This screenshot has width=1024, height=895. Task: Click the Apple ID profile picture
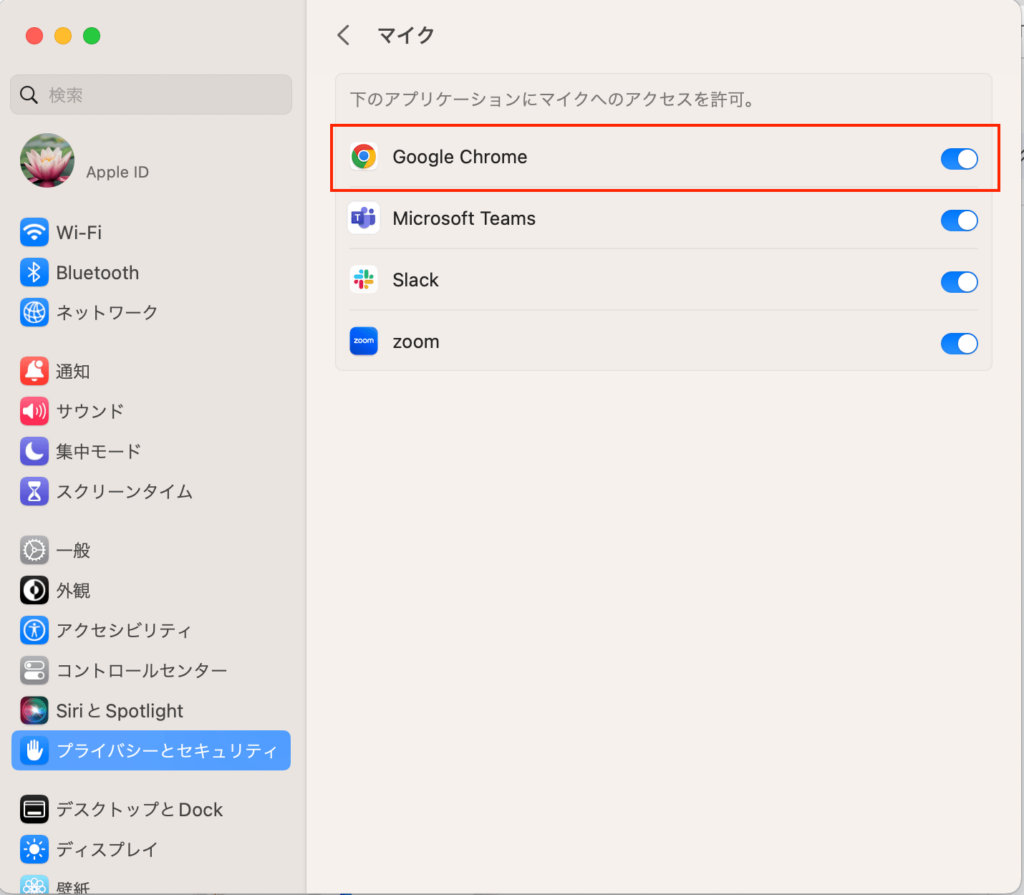[47, 161]
